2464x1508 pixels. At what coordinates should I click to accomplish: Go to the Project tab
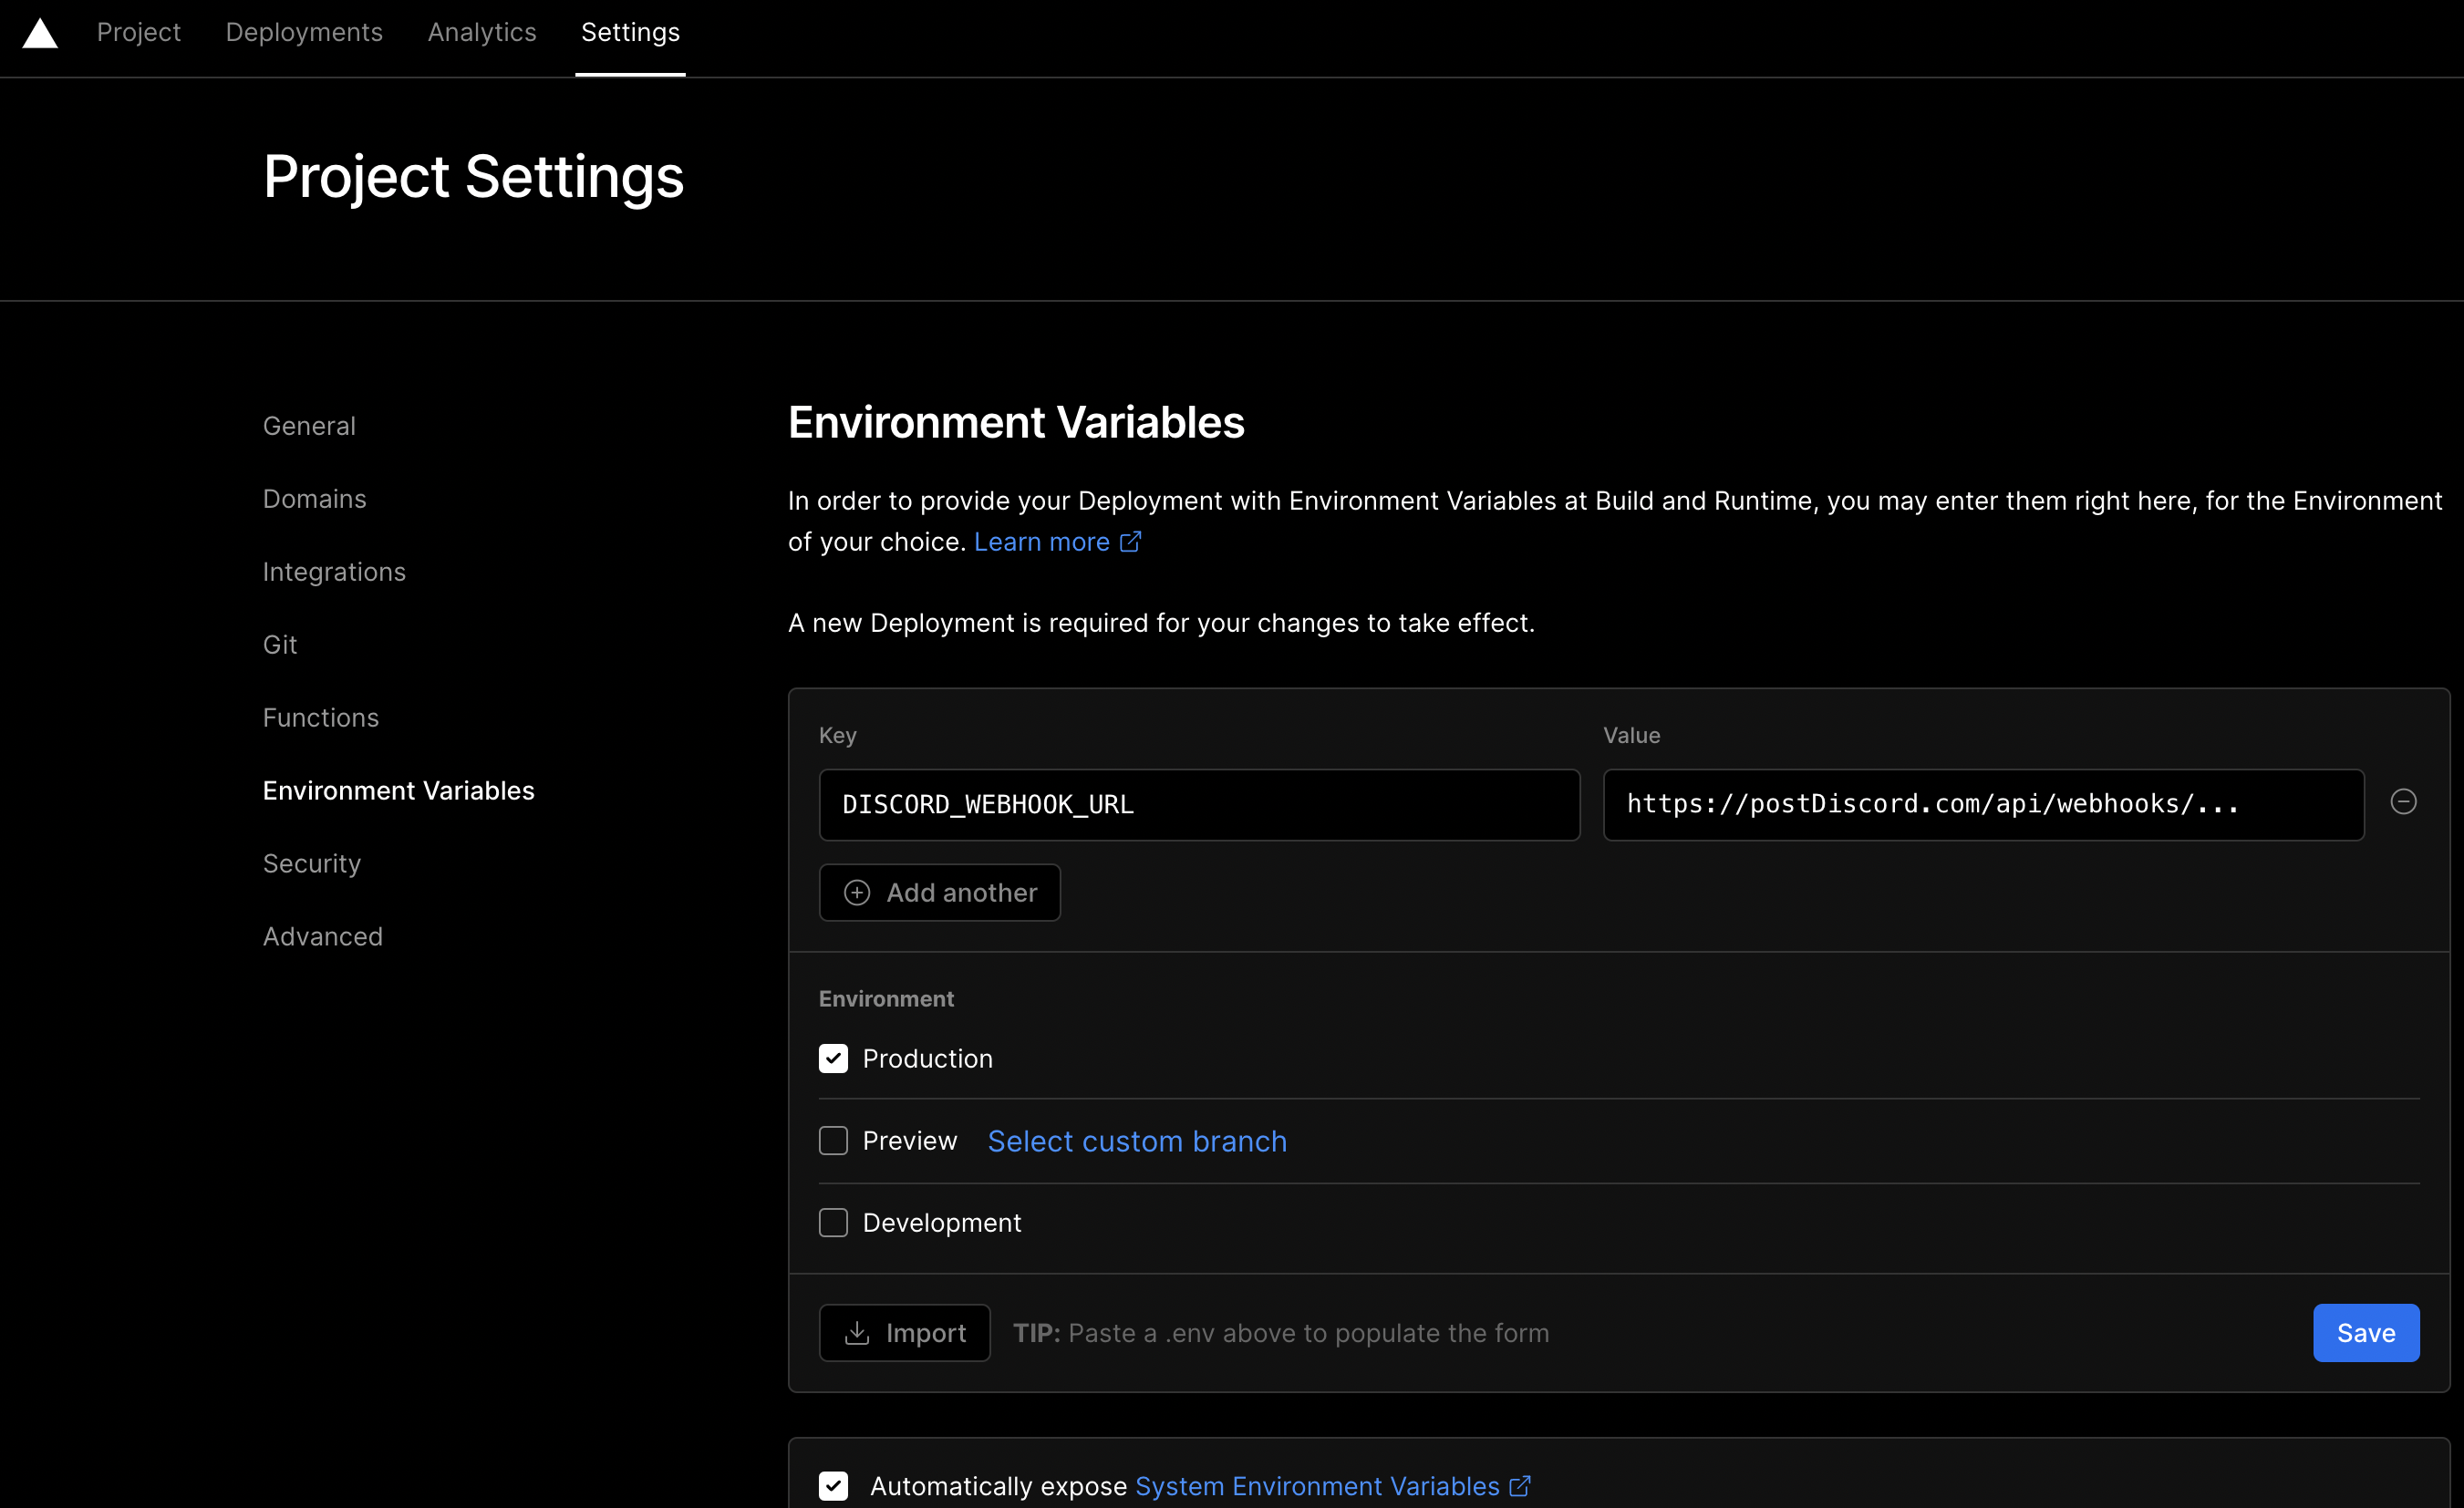tap(139, 33)
